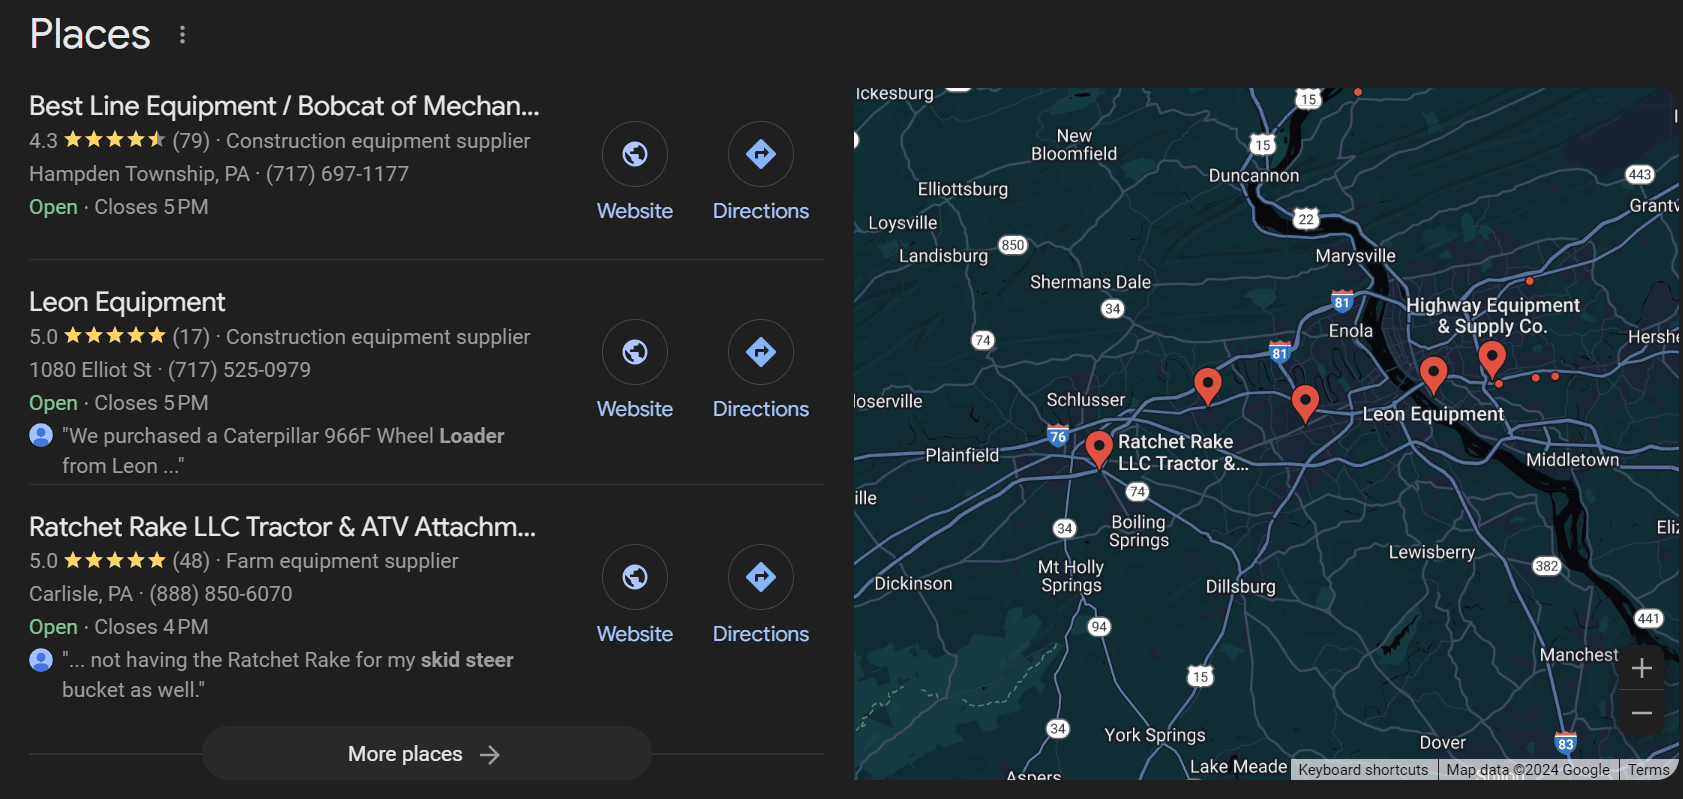Select the Ratchet Rake LLC Tractor map pin
The height and width of the screenshot is (799, 1683).
(1099, 449)
